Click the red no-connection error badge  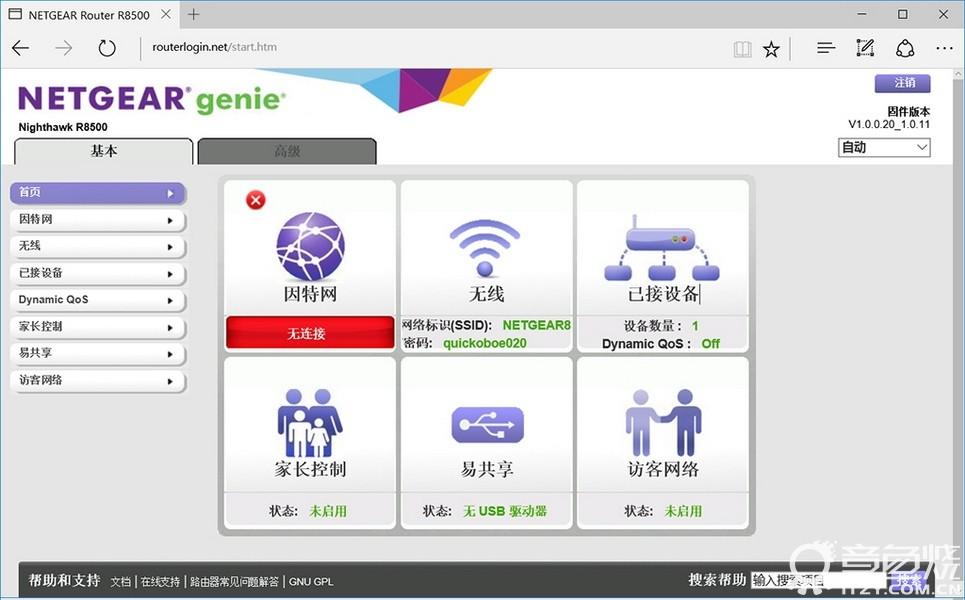tap(255, 200)
